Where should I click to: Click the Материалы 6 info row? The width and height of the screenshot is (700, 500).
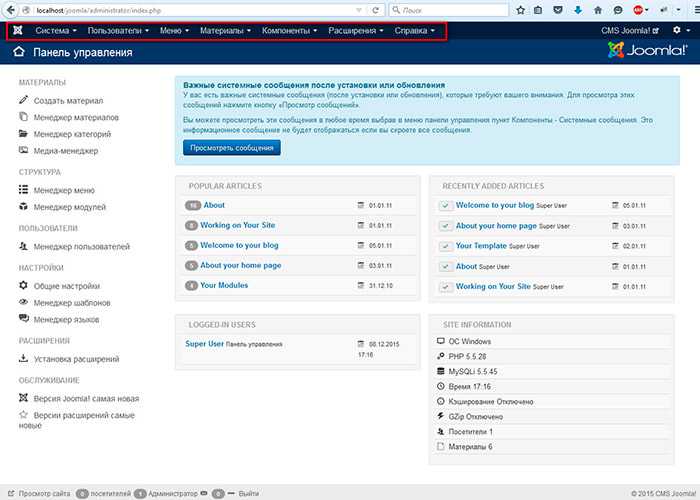[554, 446]
